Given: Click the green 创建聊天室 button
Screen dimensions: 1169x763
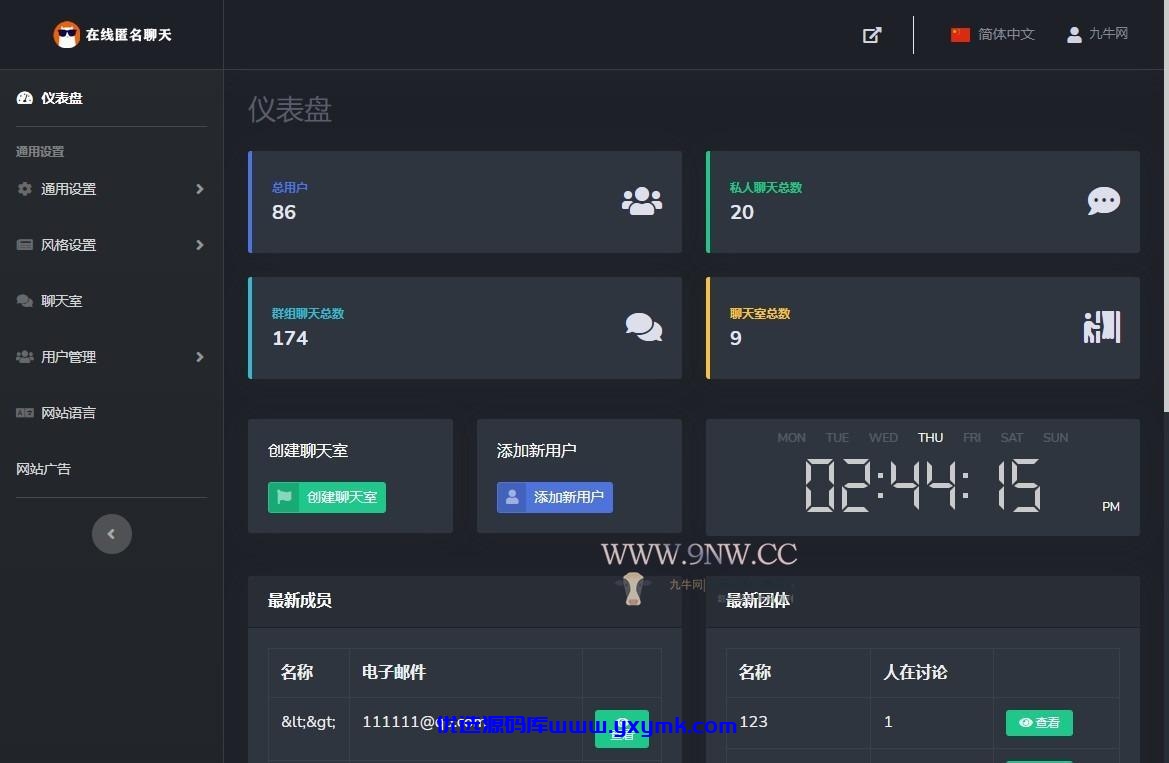Looking at the screenshot, I should (327, 497).
